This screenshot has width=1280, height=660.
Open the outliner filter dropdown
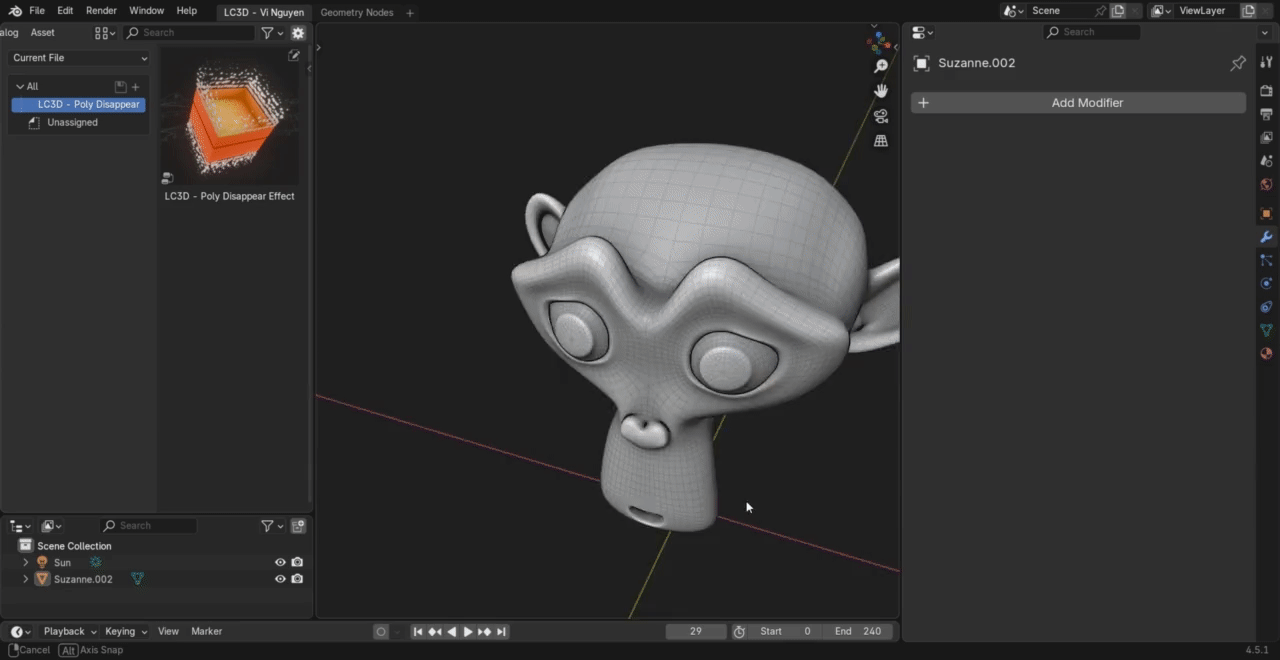[x=272, y=526]
